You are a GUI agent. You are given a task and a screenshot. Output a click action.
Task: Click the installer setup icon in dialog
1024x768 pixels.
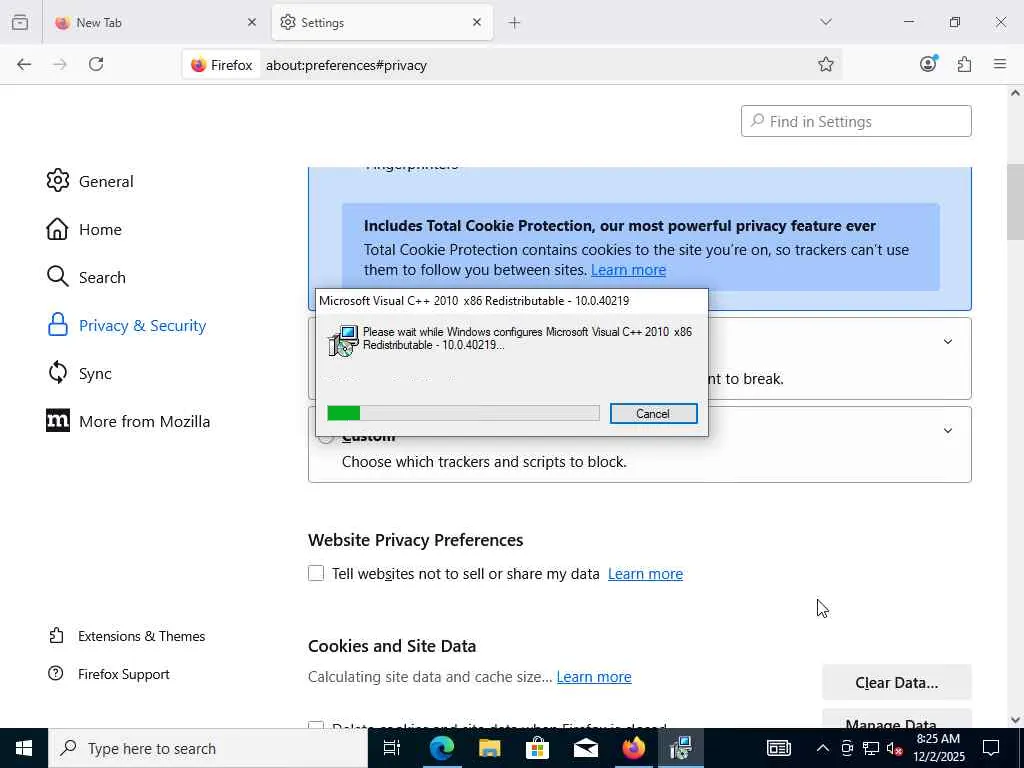point(343,340)
